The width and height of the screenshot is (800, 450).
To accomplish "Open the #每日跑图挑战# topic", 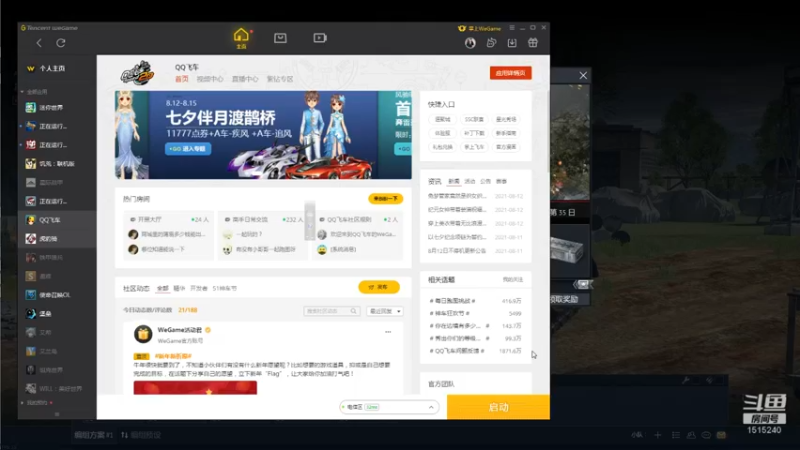I will point(453,301).
